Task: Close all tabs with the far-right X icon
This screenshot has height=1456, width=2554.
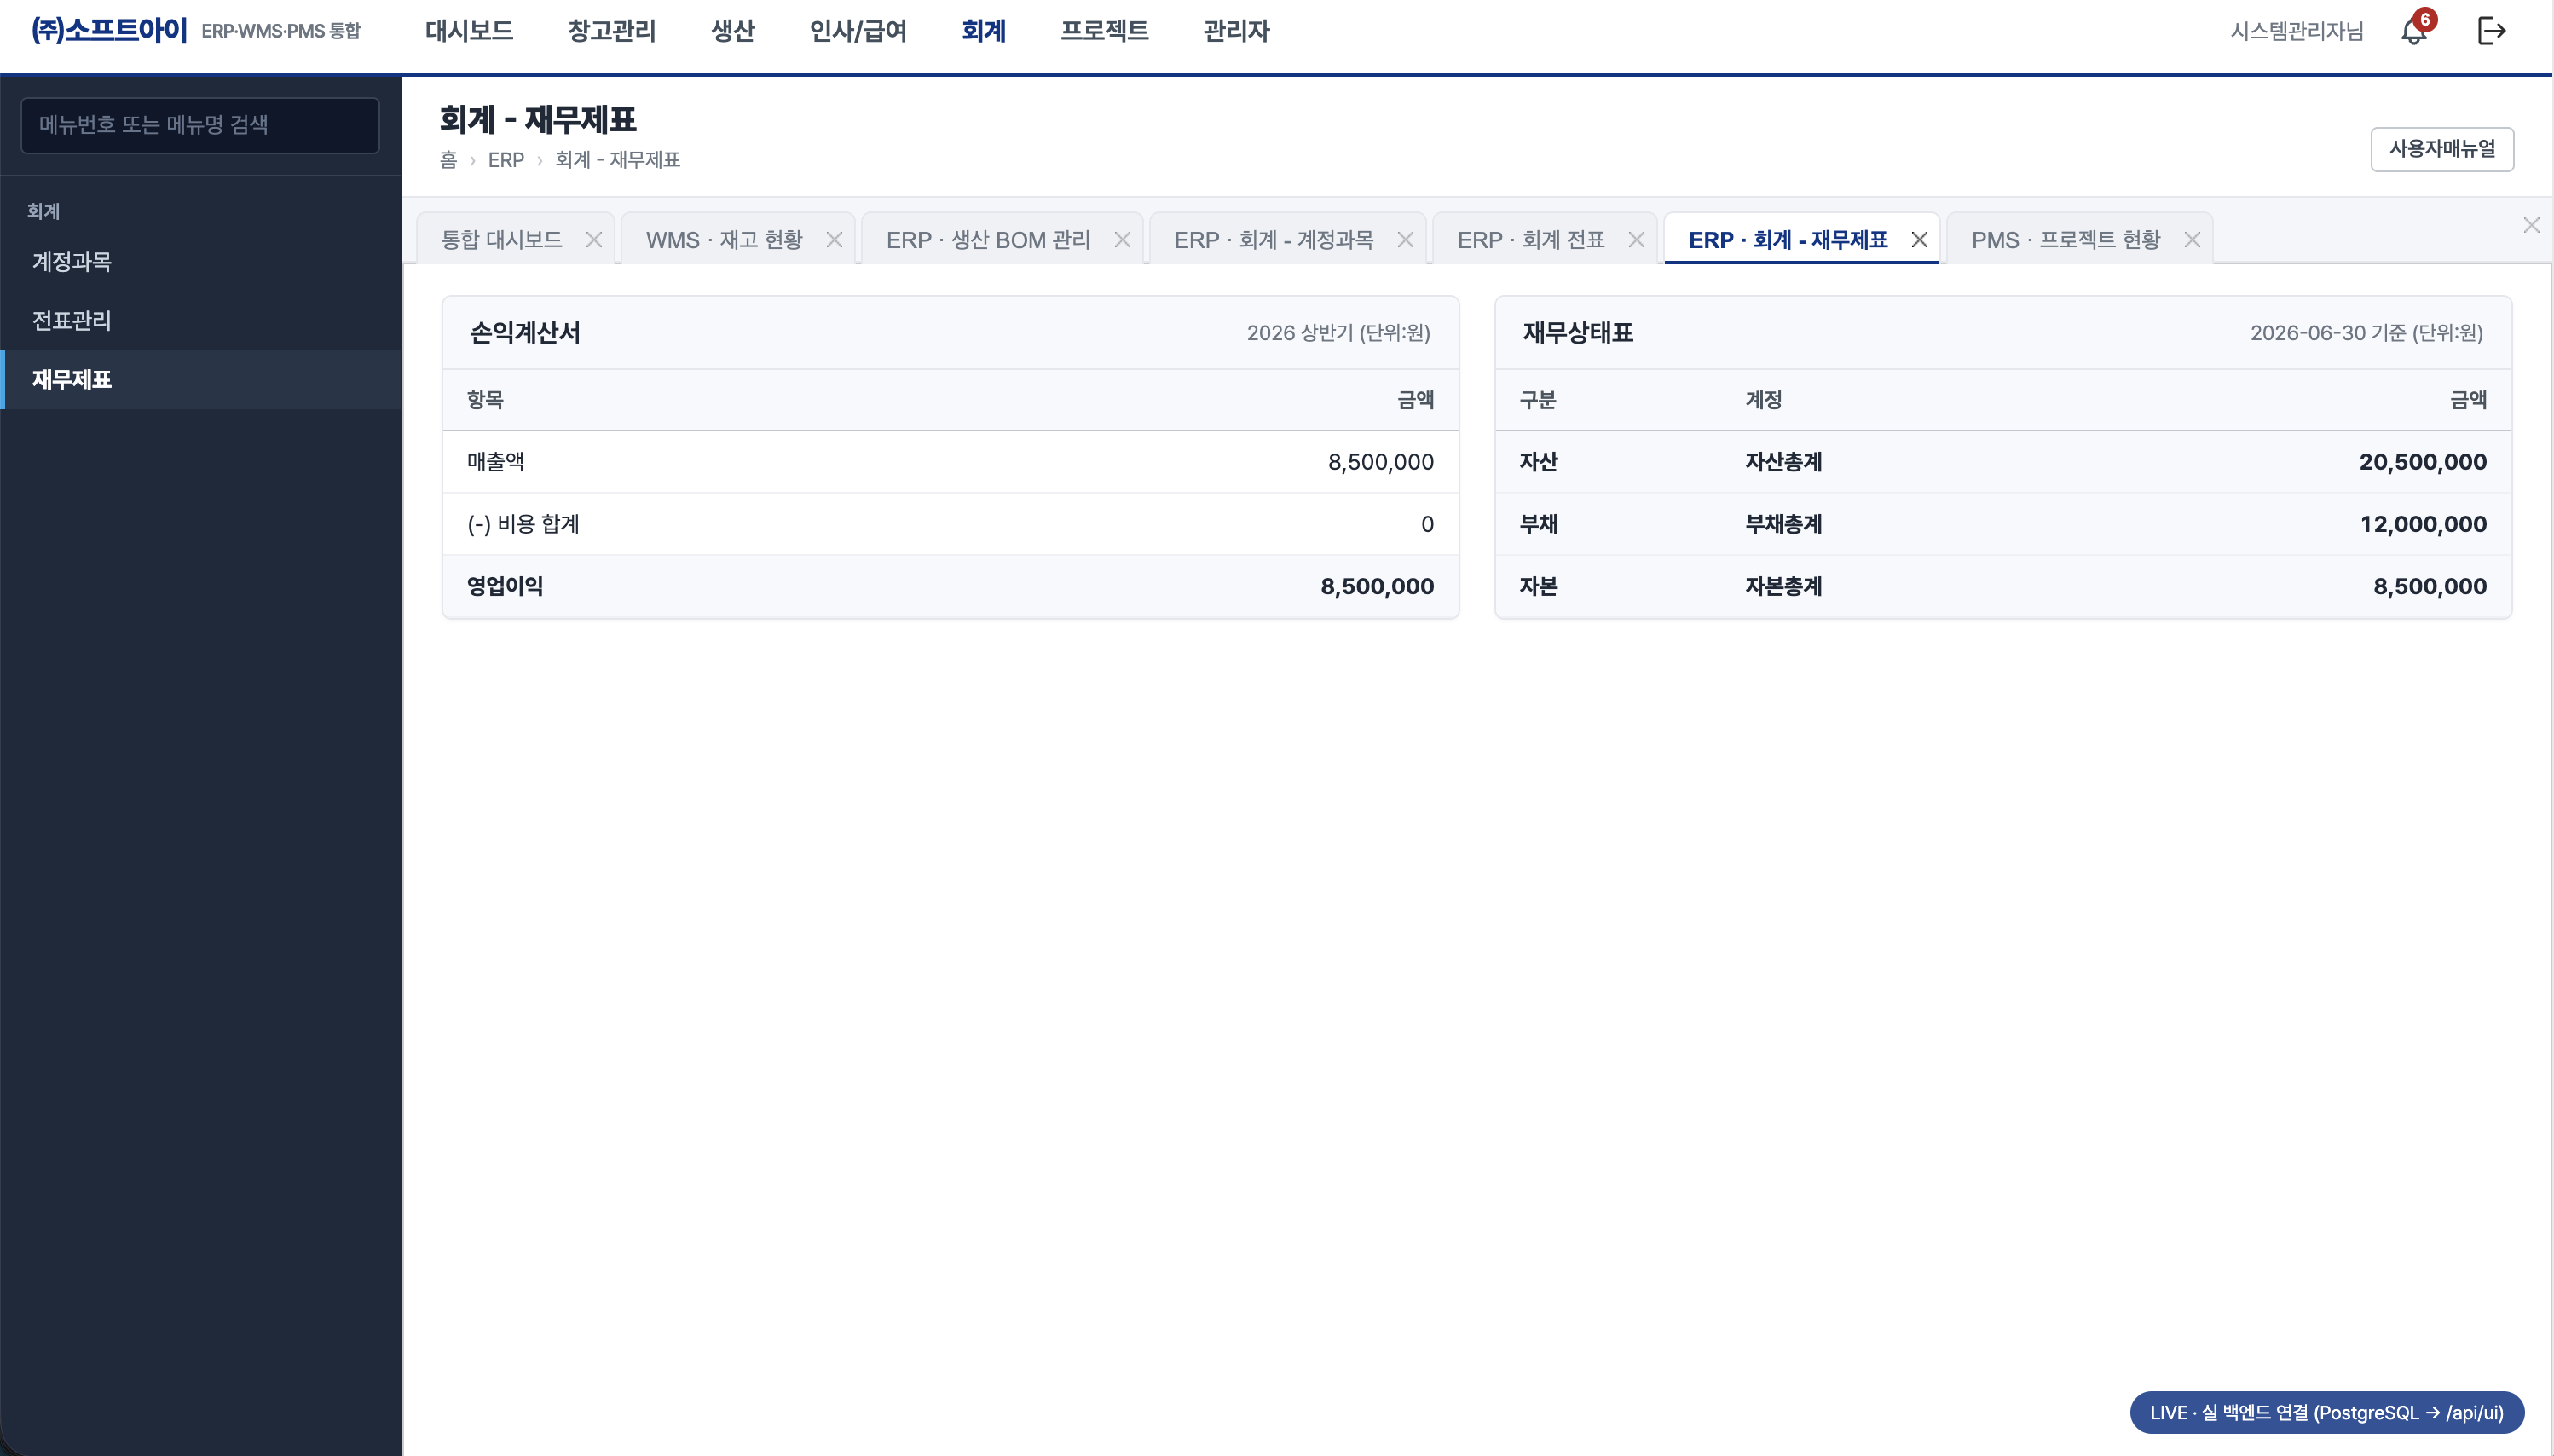Action: [x=2531, y=226]
